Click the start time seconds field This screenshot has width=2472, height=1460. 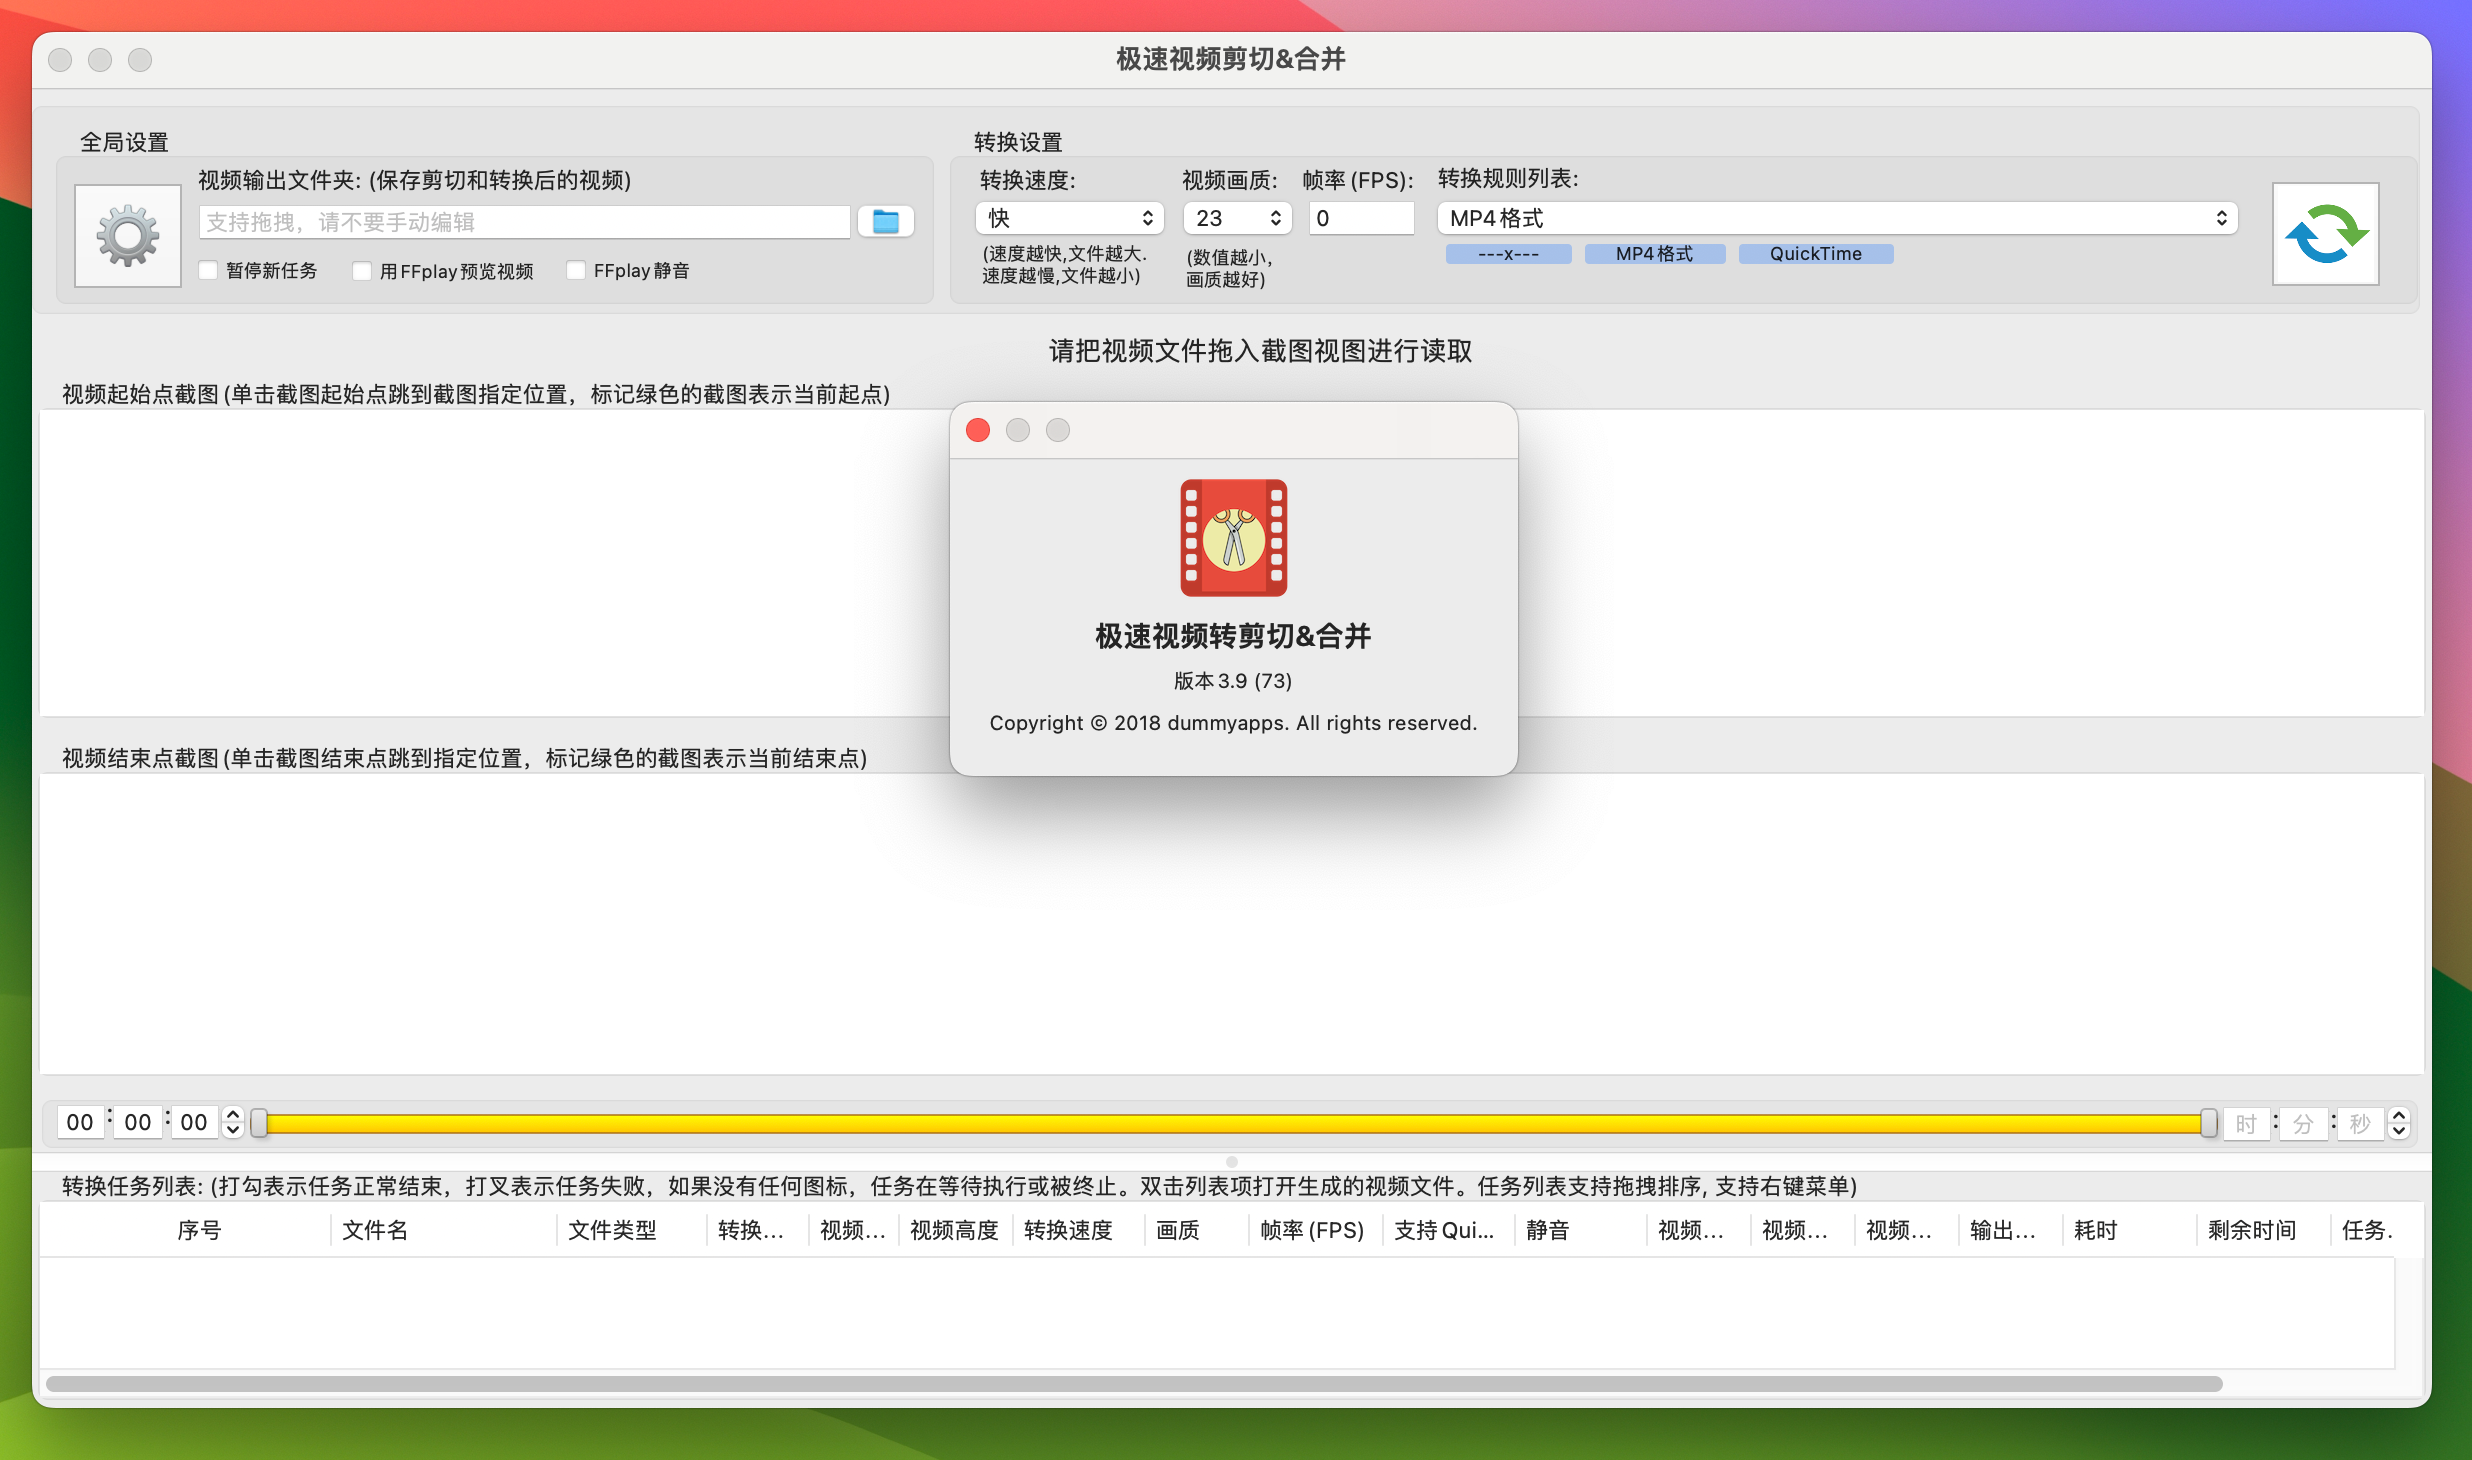[194, 1122]
